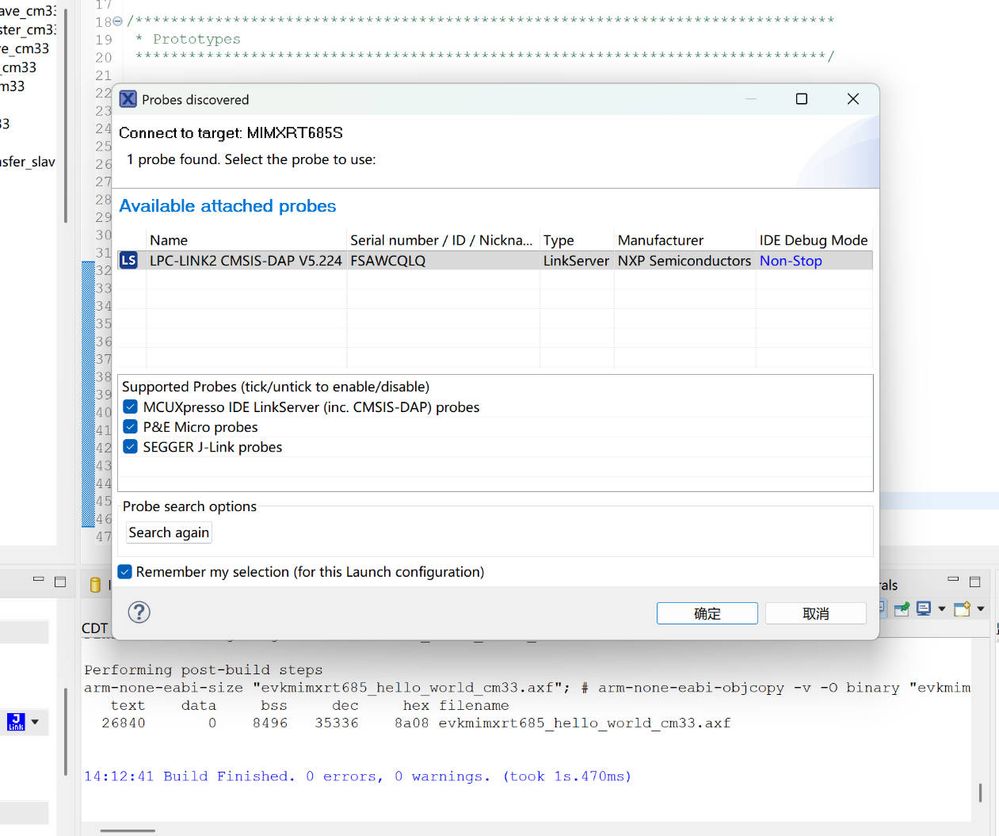
Task: Open the Non-Stop debug mode link
Action: coord(790,260)
